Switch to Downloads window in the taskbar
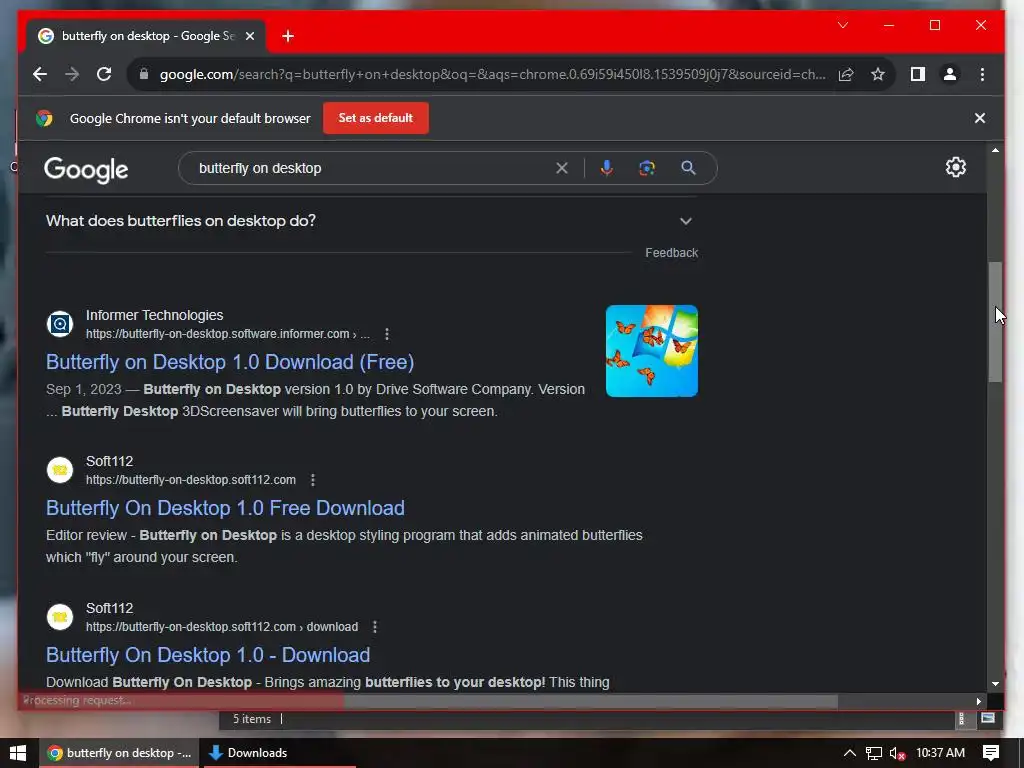 tap(279, 753)
